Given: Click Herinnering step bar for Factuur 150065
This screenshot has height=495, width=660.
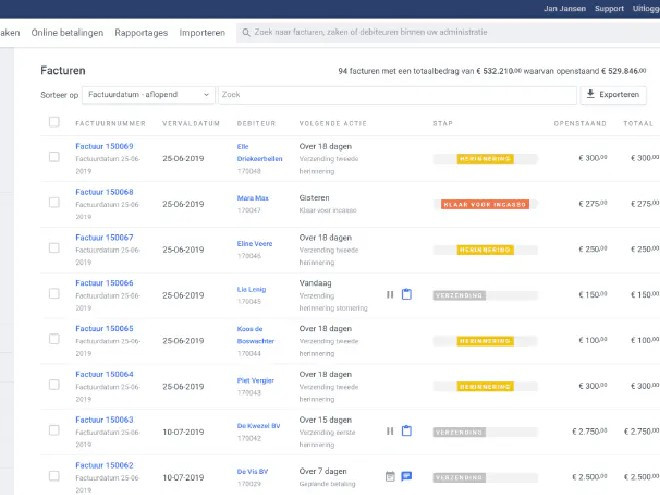Looking at the screenshot, I should 485,341.
